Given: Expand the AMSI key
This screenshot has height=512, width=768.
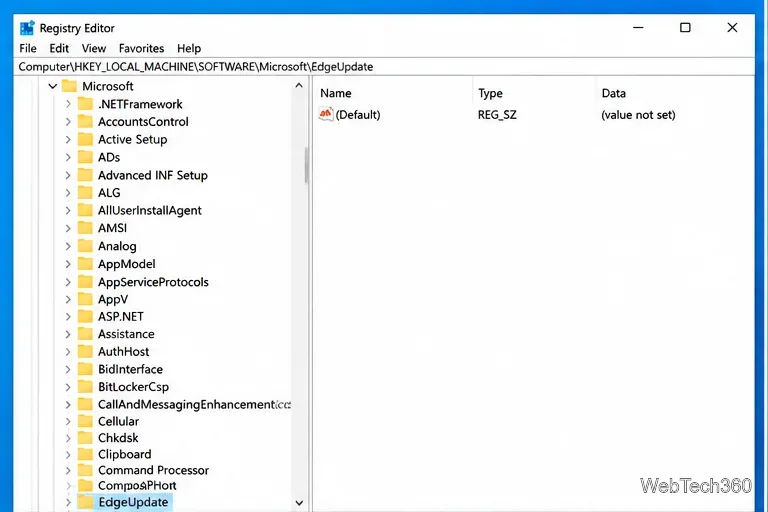Looking at the screenshot, I should tap(68, 228).
